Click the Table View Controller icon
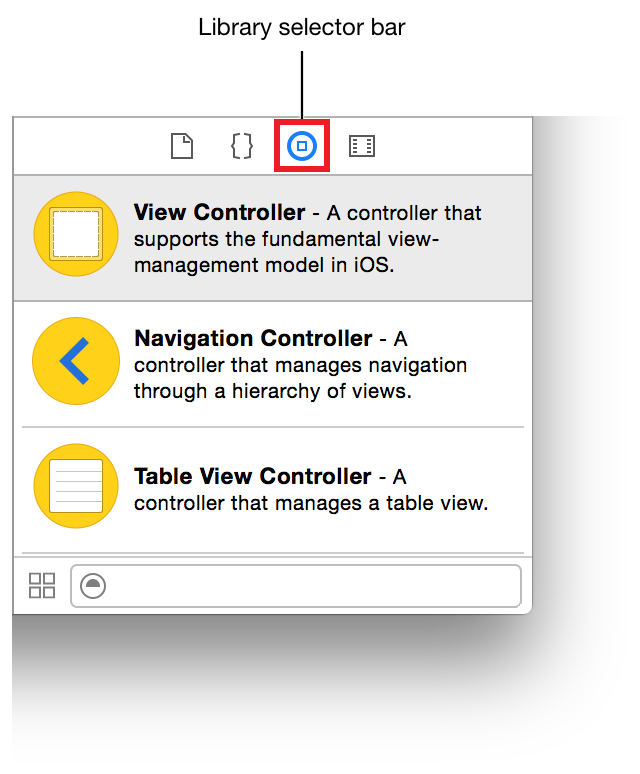This screenshot has width=640, height=774. click(76, 486)
